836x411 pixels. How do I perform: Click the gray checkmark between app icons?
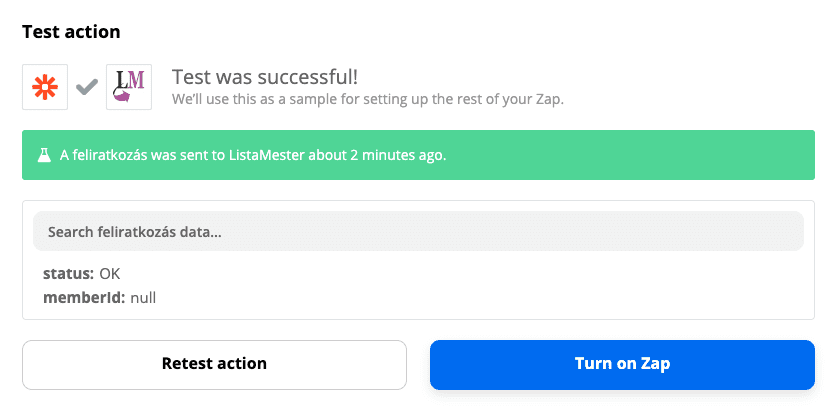coord(87,86)
